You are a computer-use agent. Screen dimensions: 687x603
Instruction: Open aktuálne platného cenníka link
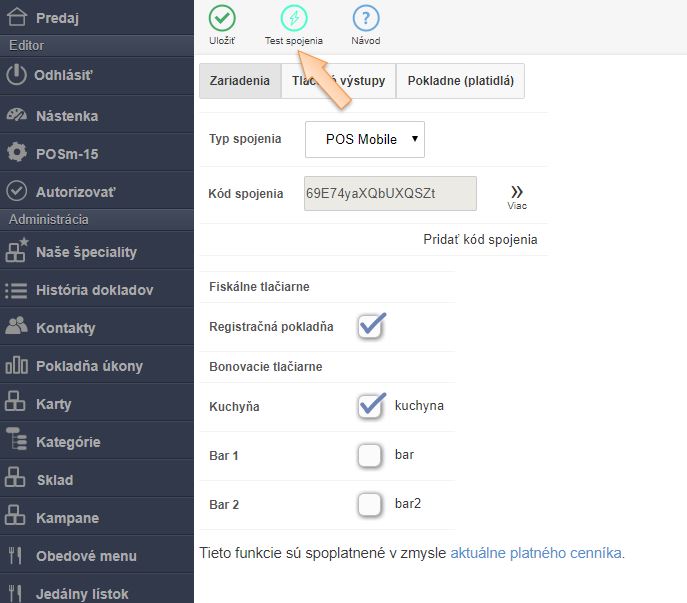[x=537, y=552]
